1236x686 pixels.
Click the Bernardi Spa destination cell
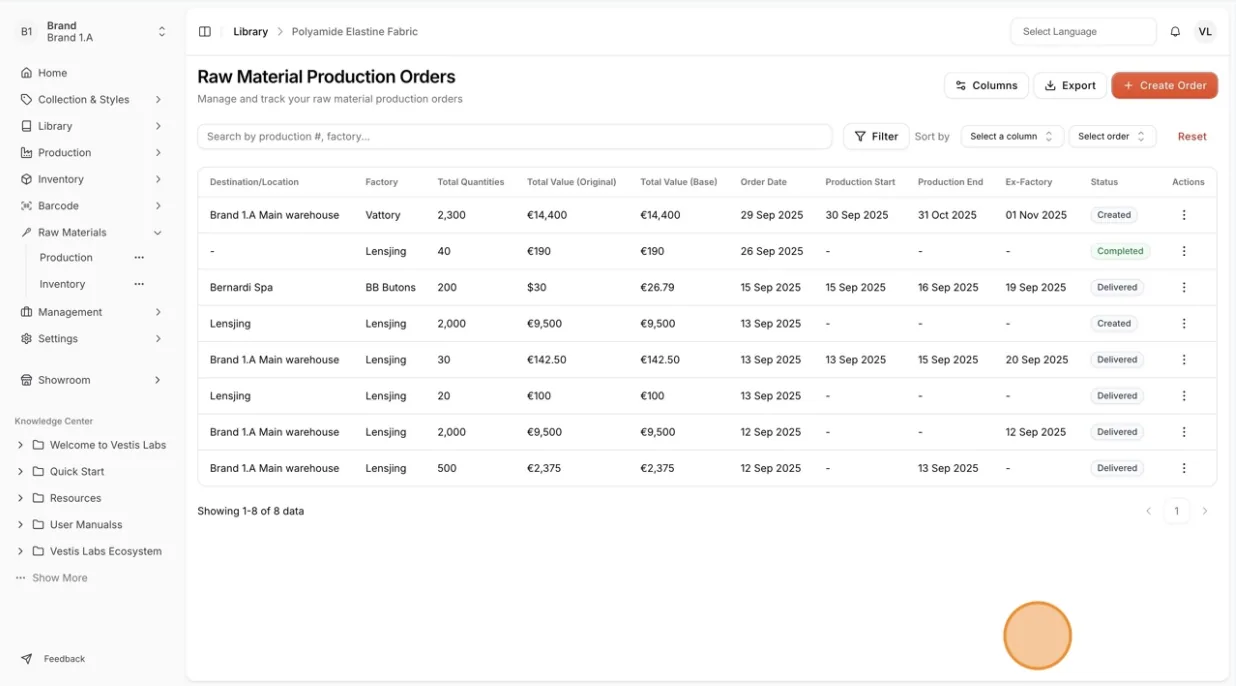tap(241, 287)
